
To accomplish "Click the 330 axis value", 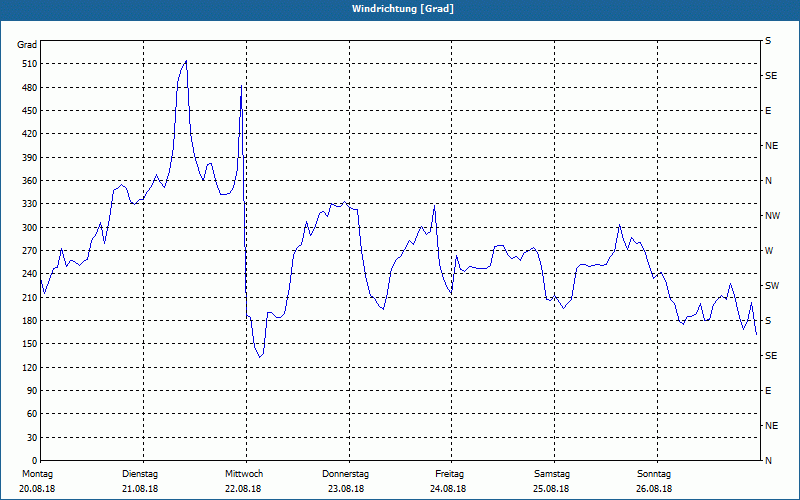I will click(x=30, y=204).
